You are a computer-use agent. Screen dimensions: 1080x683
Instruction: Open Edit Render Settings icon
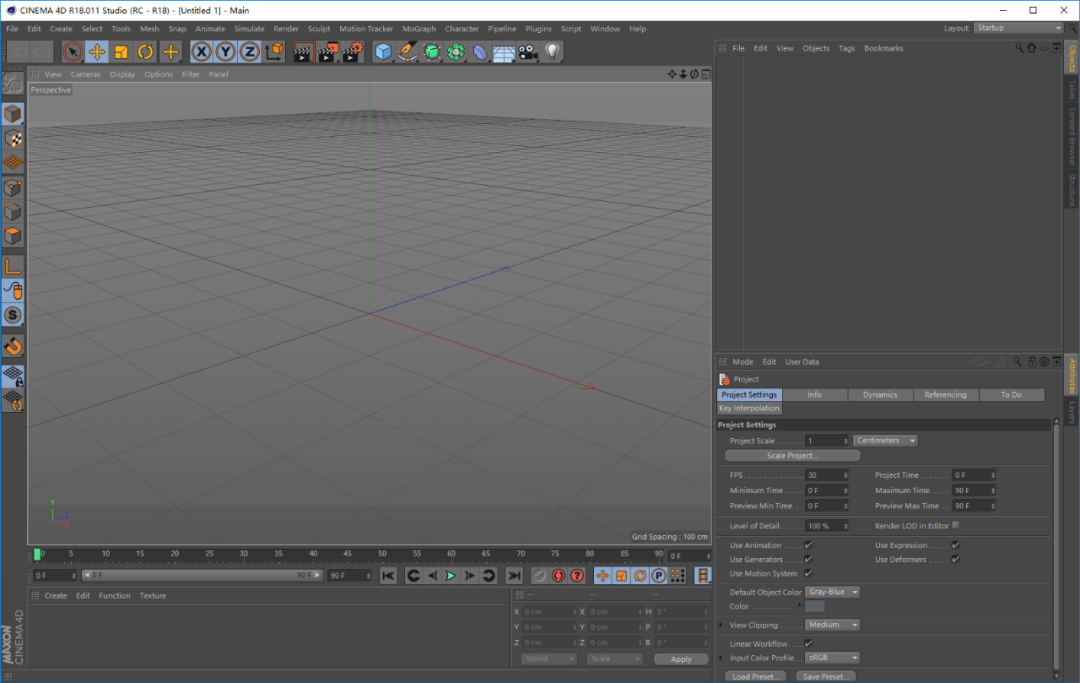[353, 52]
